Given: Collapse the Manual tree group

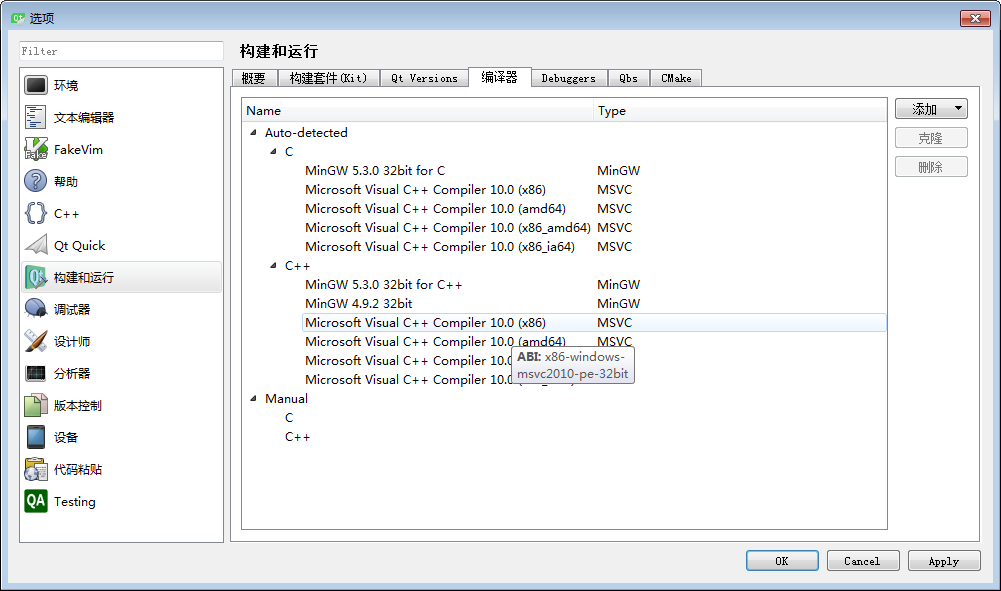Looking at the screenshot, I should click(253, 399).
